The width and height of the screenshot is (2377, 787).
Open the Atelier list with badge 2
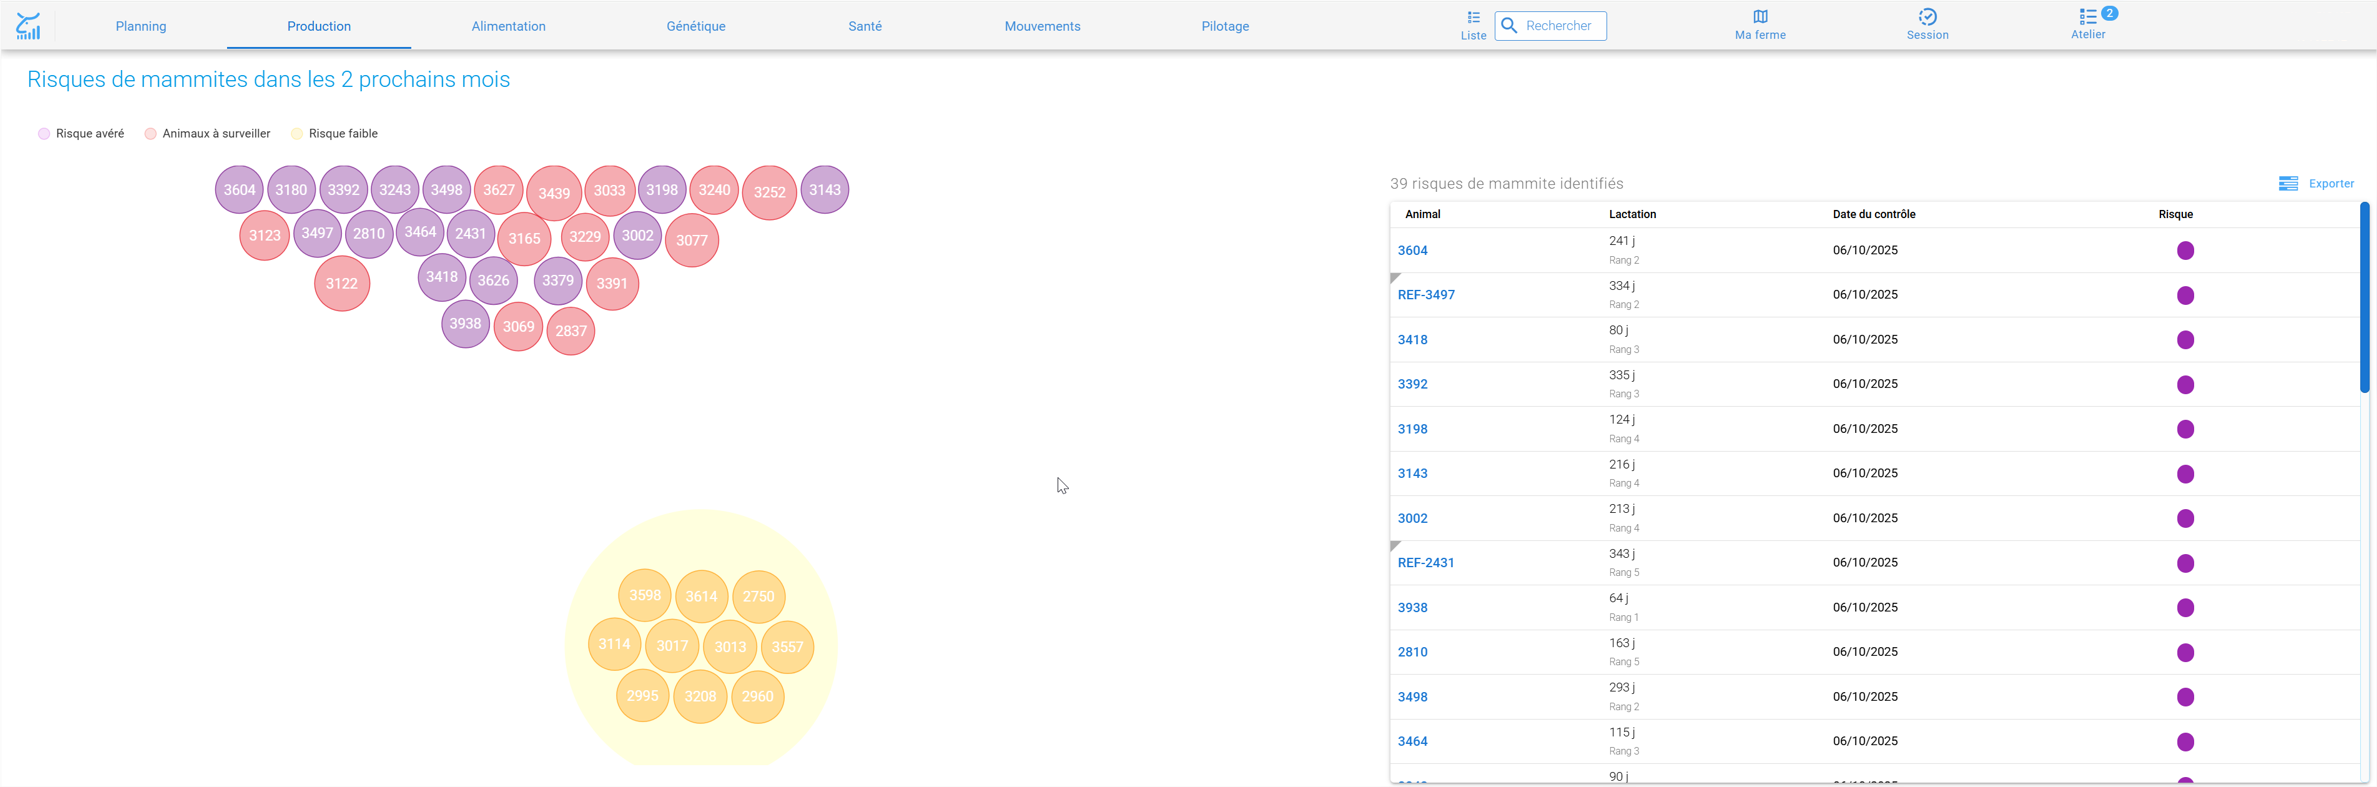tap(2088, 17)
